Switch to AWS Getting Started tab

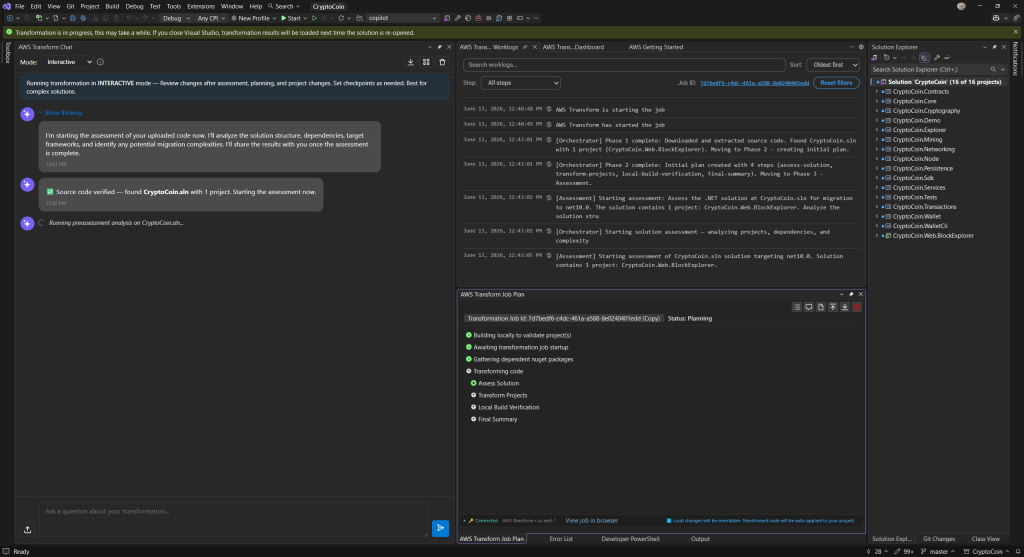656,47
